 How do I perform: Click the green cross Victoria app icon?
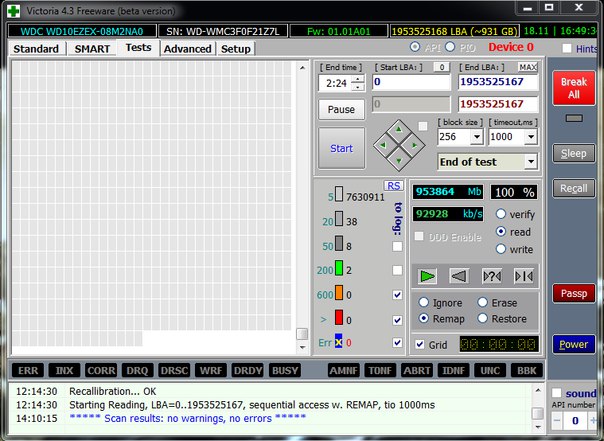tap(14, 11)
